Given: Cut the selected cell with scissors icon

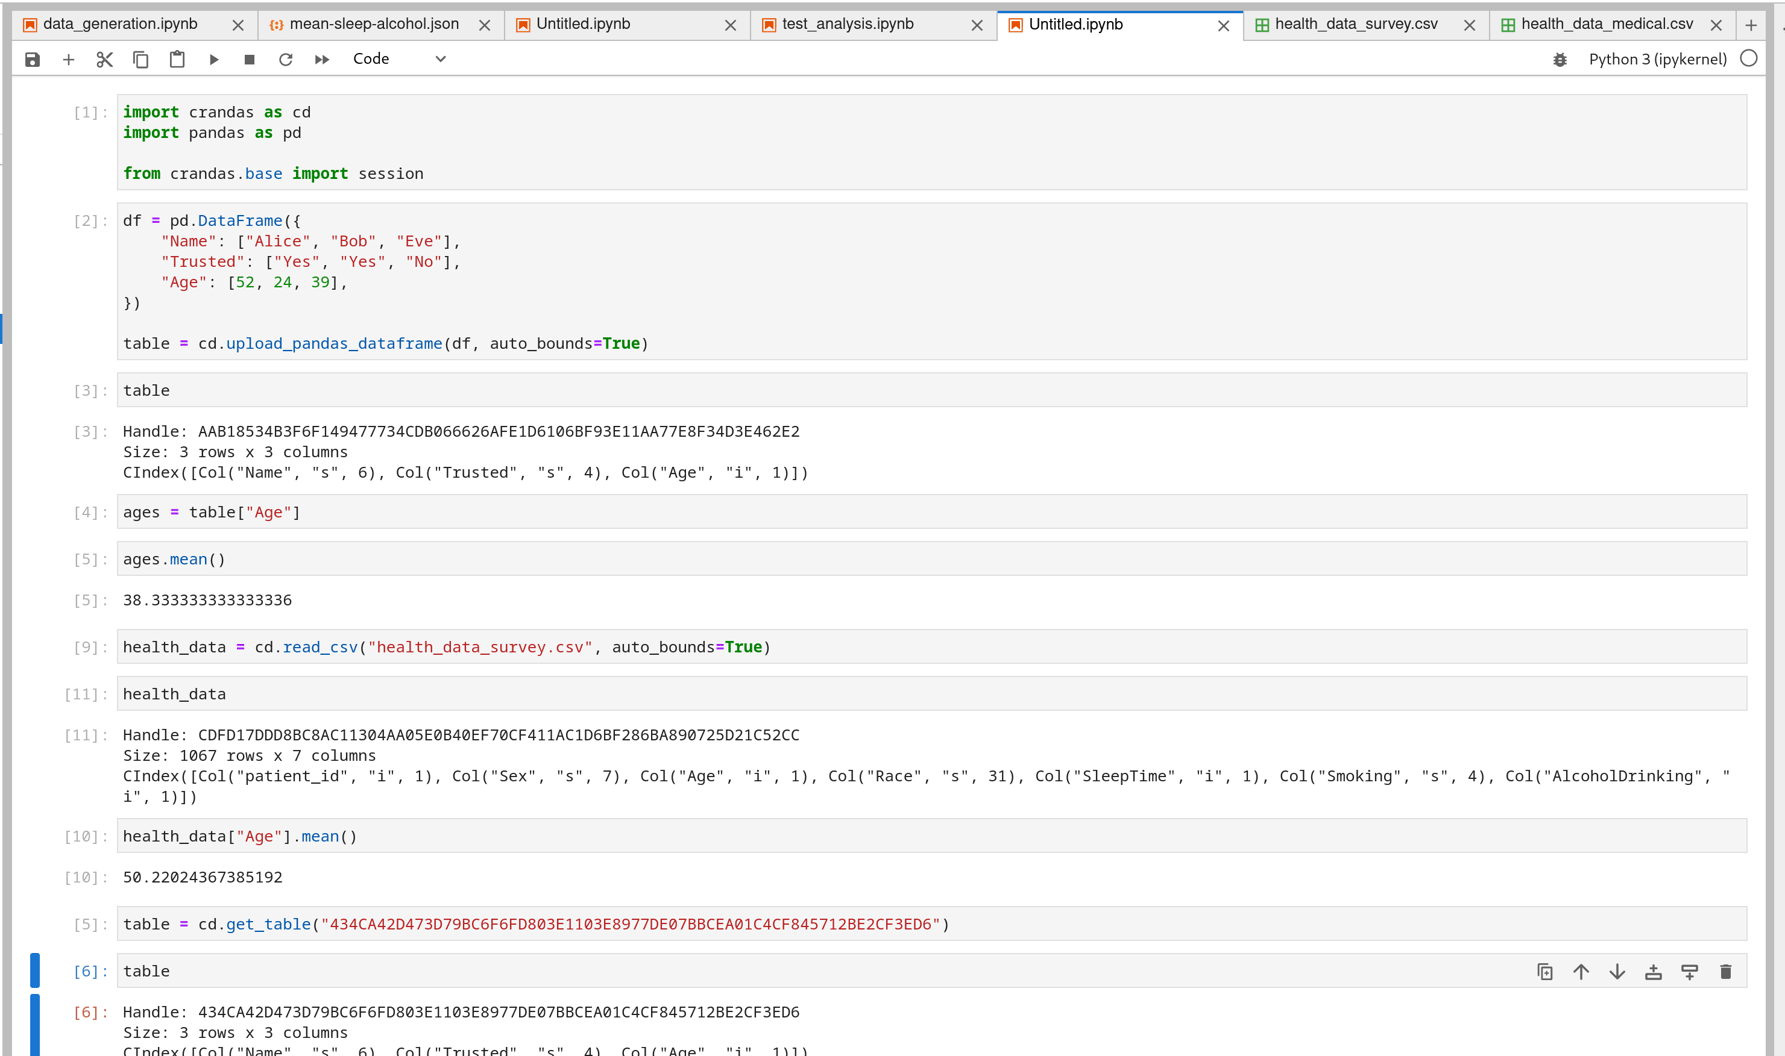Looking at the screenshot, I should click(x=104, y=59).
